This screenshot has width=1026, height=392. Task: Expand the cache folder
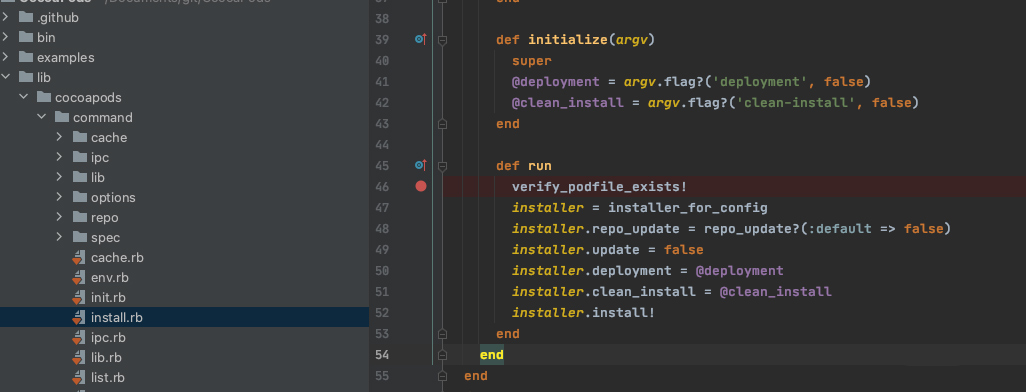[x=60, y=137]
